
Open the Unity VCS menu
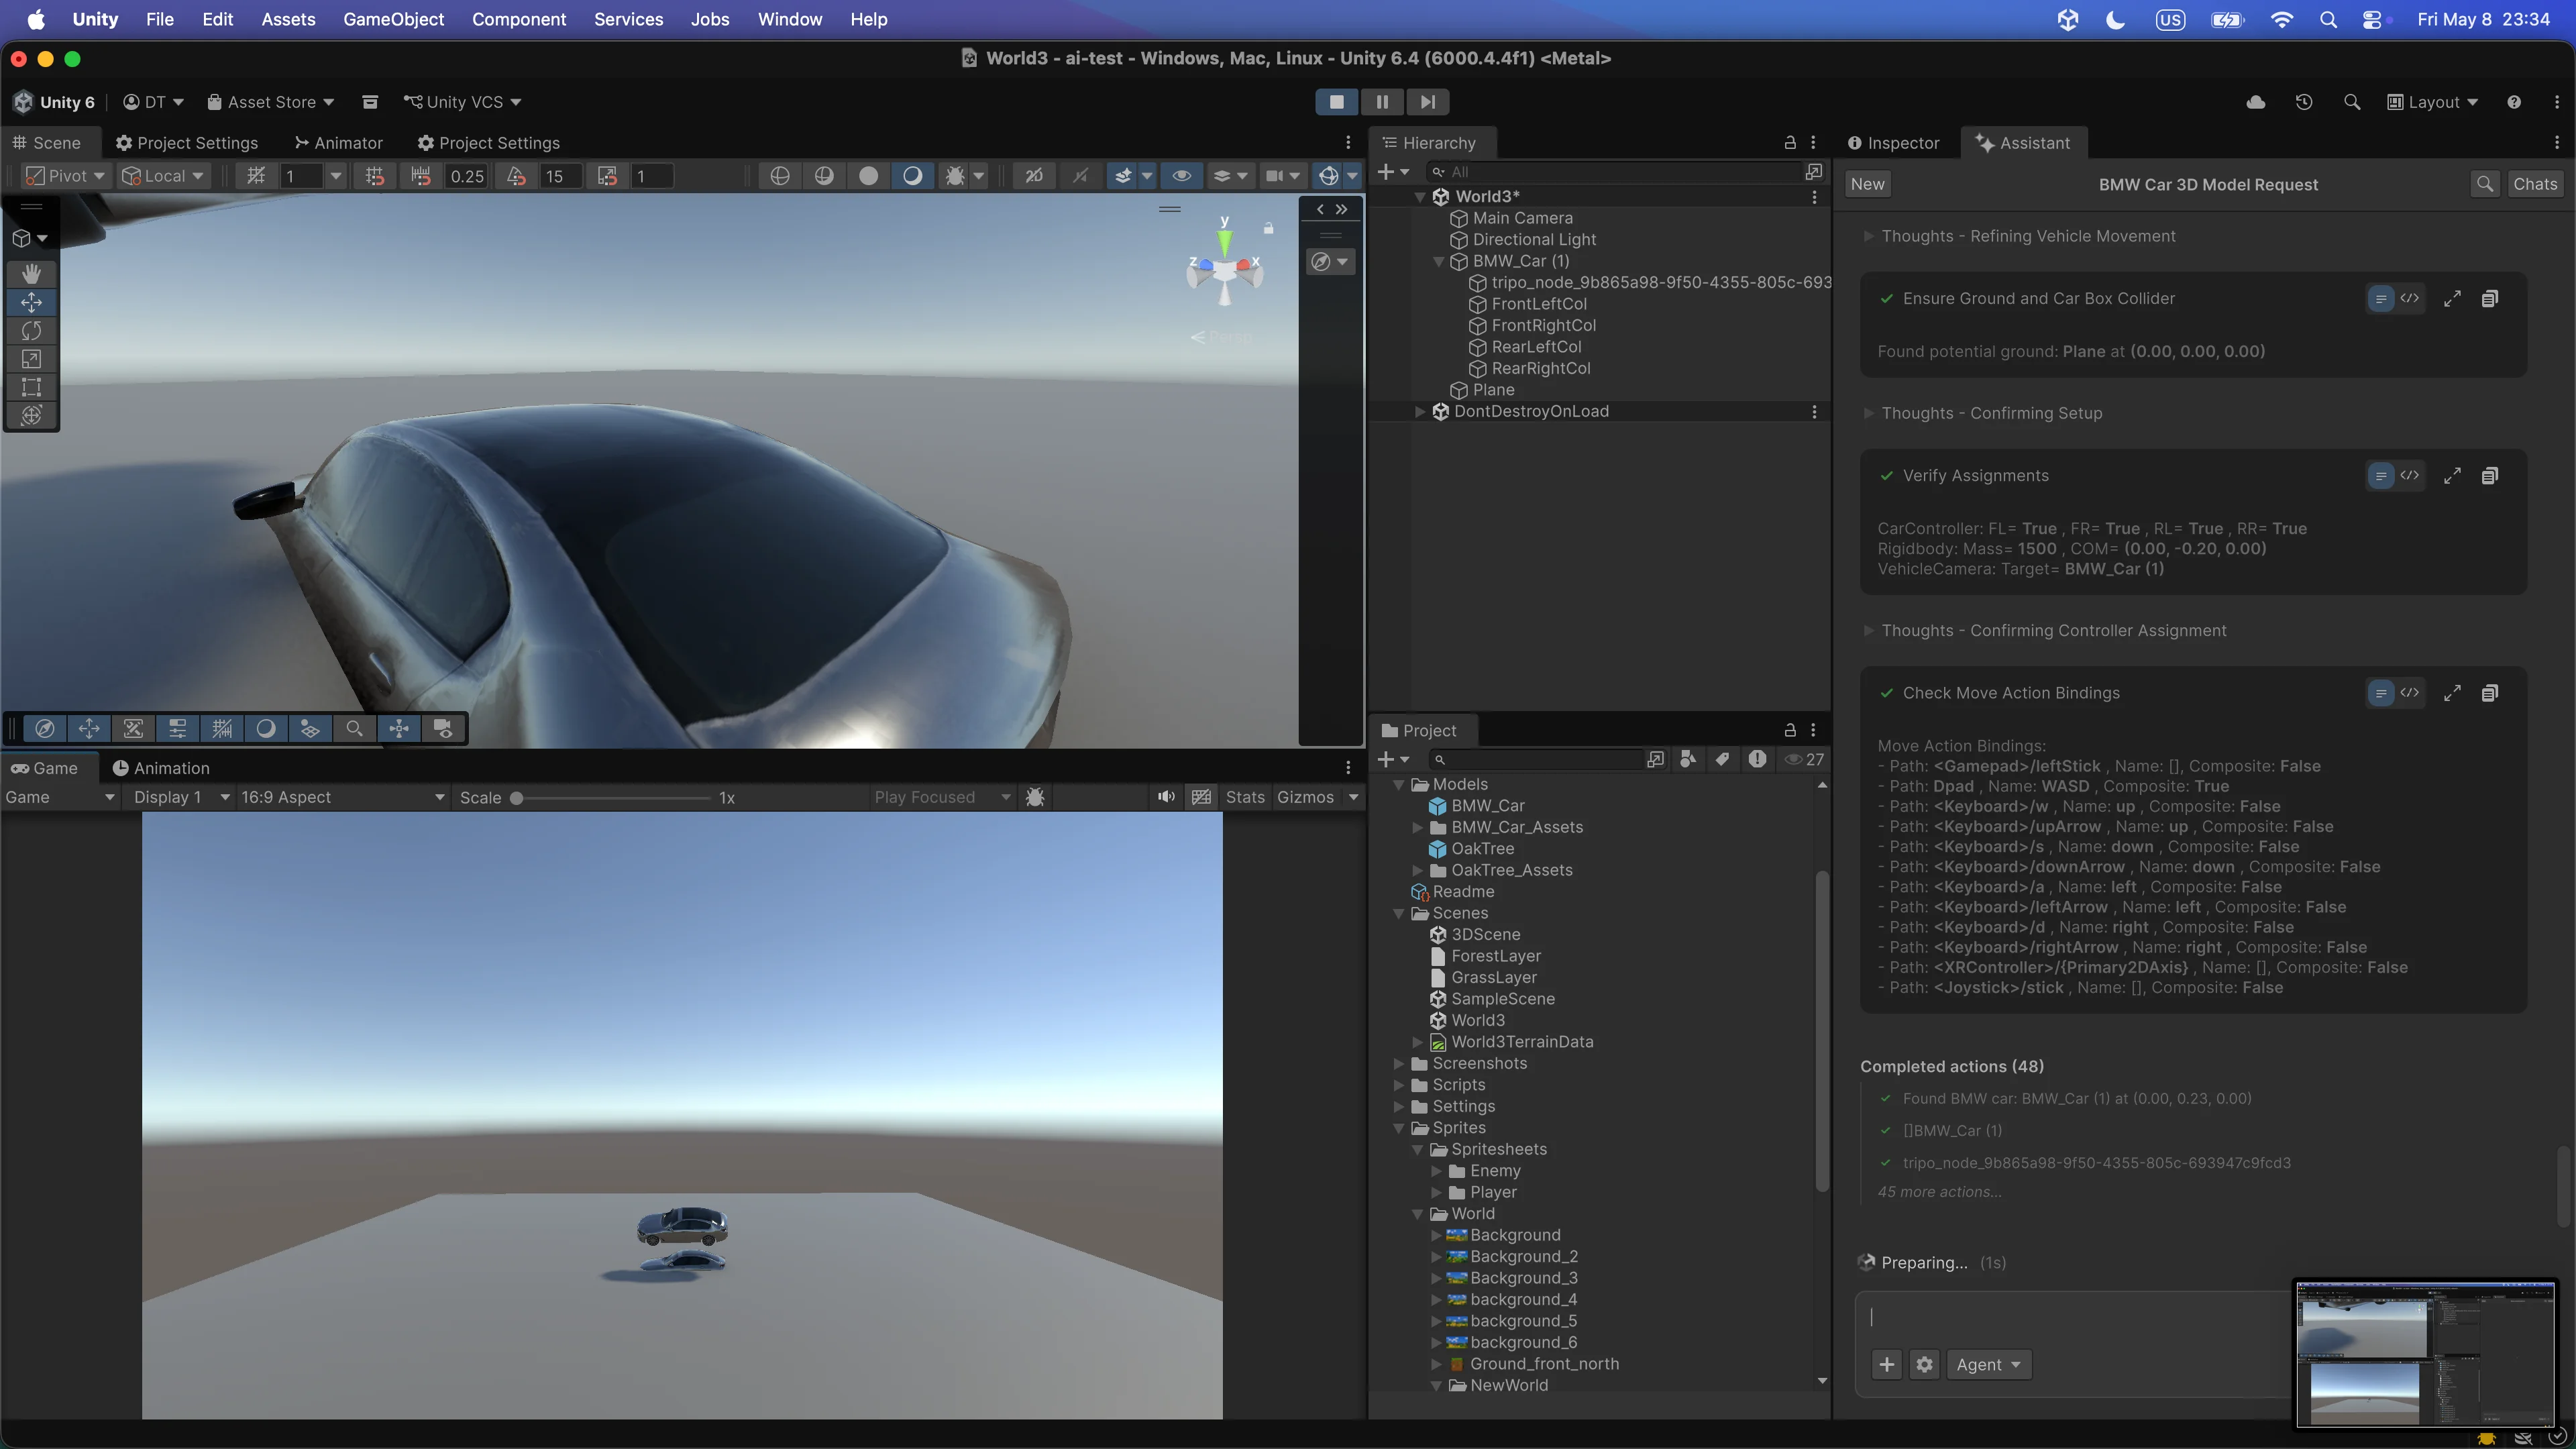pos(462,102)
